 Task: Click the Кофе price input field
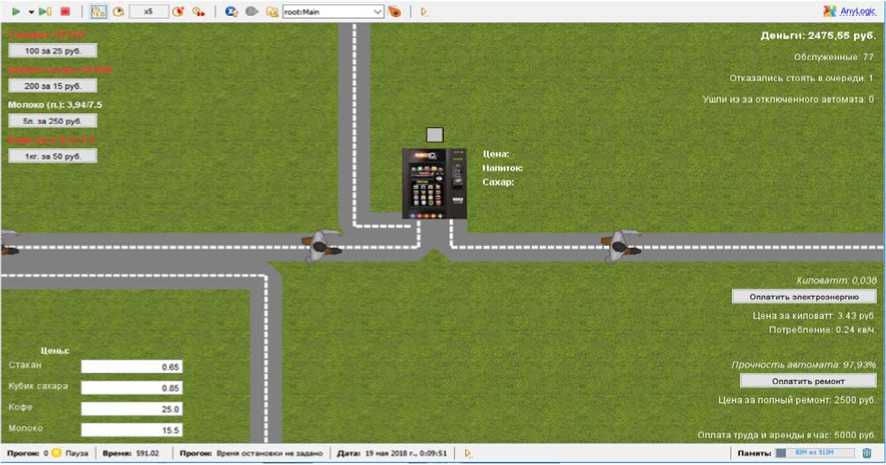(x=132, y=408)
